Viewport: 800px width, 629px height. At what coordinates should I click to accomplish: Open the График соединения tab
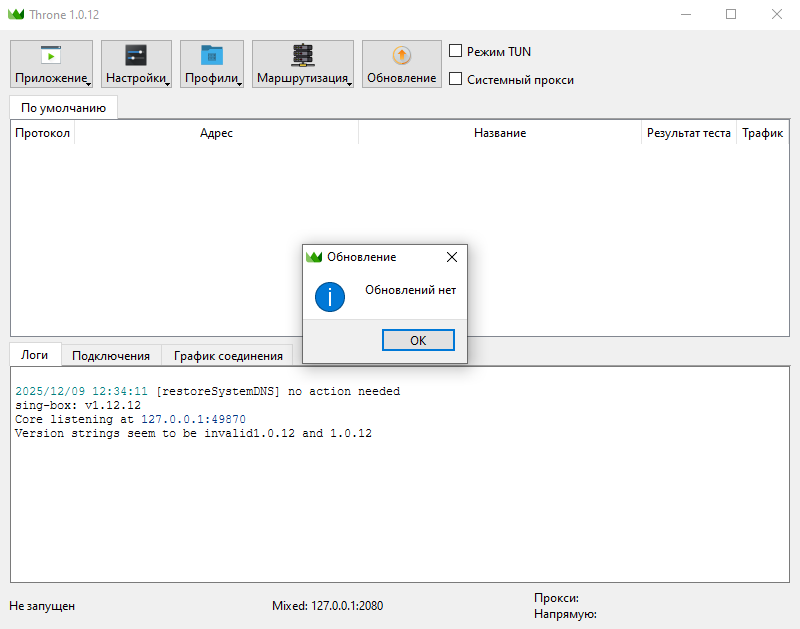pyautogui.click(x=228, y=356)
